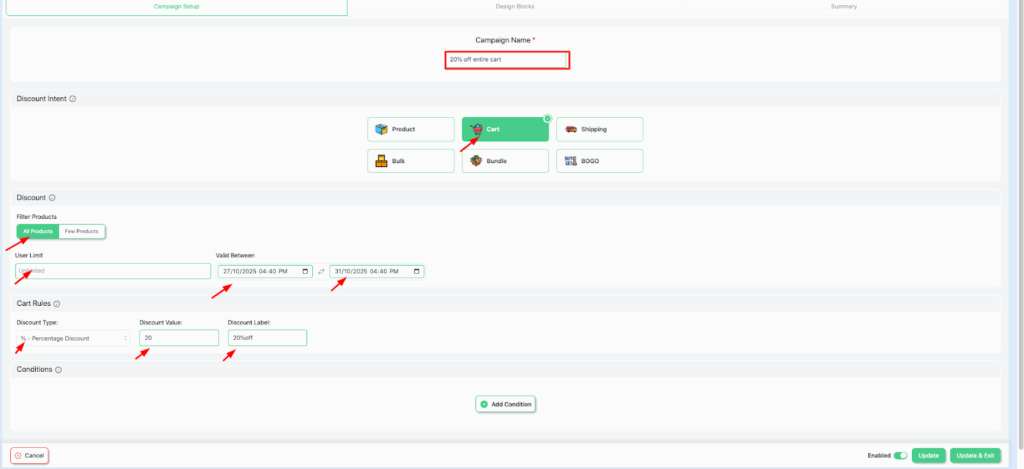Click the Discount Intent info icon
This screenshot has width=1024, height=469.
tap(73, 99)
